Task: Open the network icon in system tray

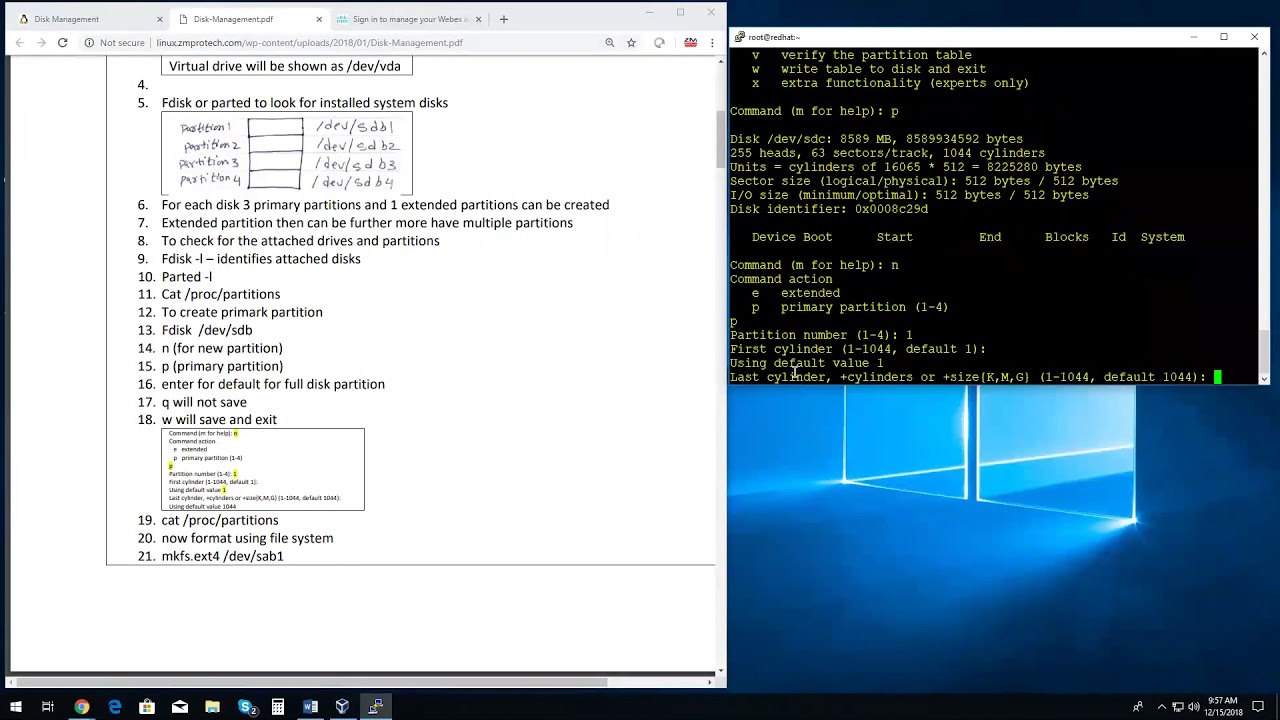Action: [1178, 707]
